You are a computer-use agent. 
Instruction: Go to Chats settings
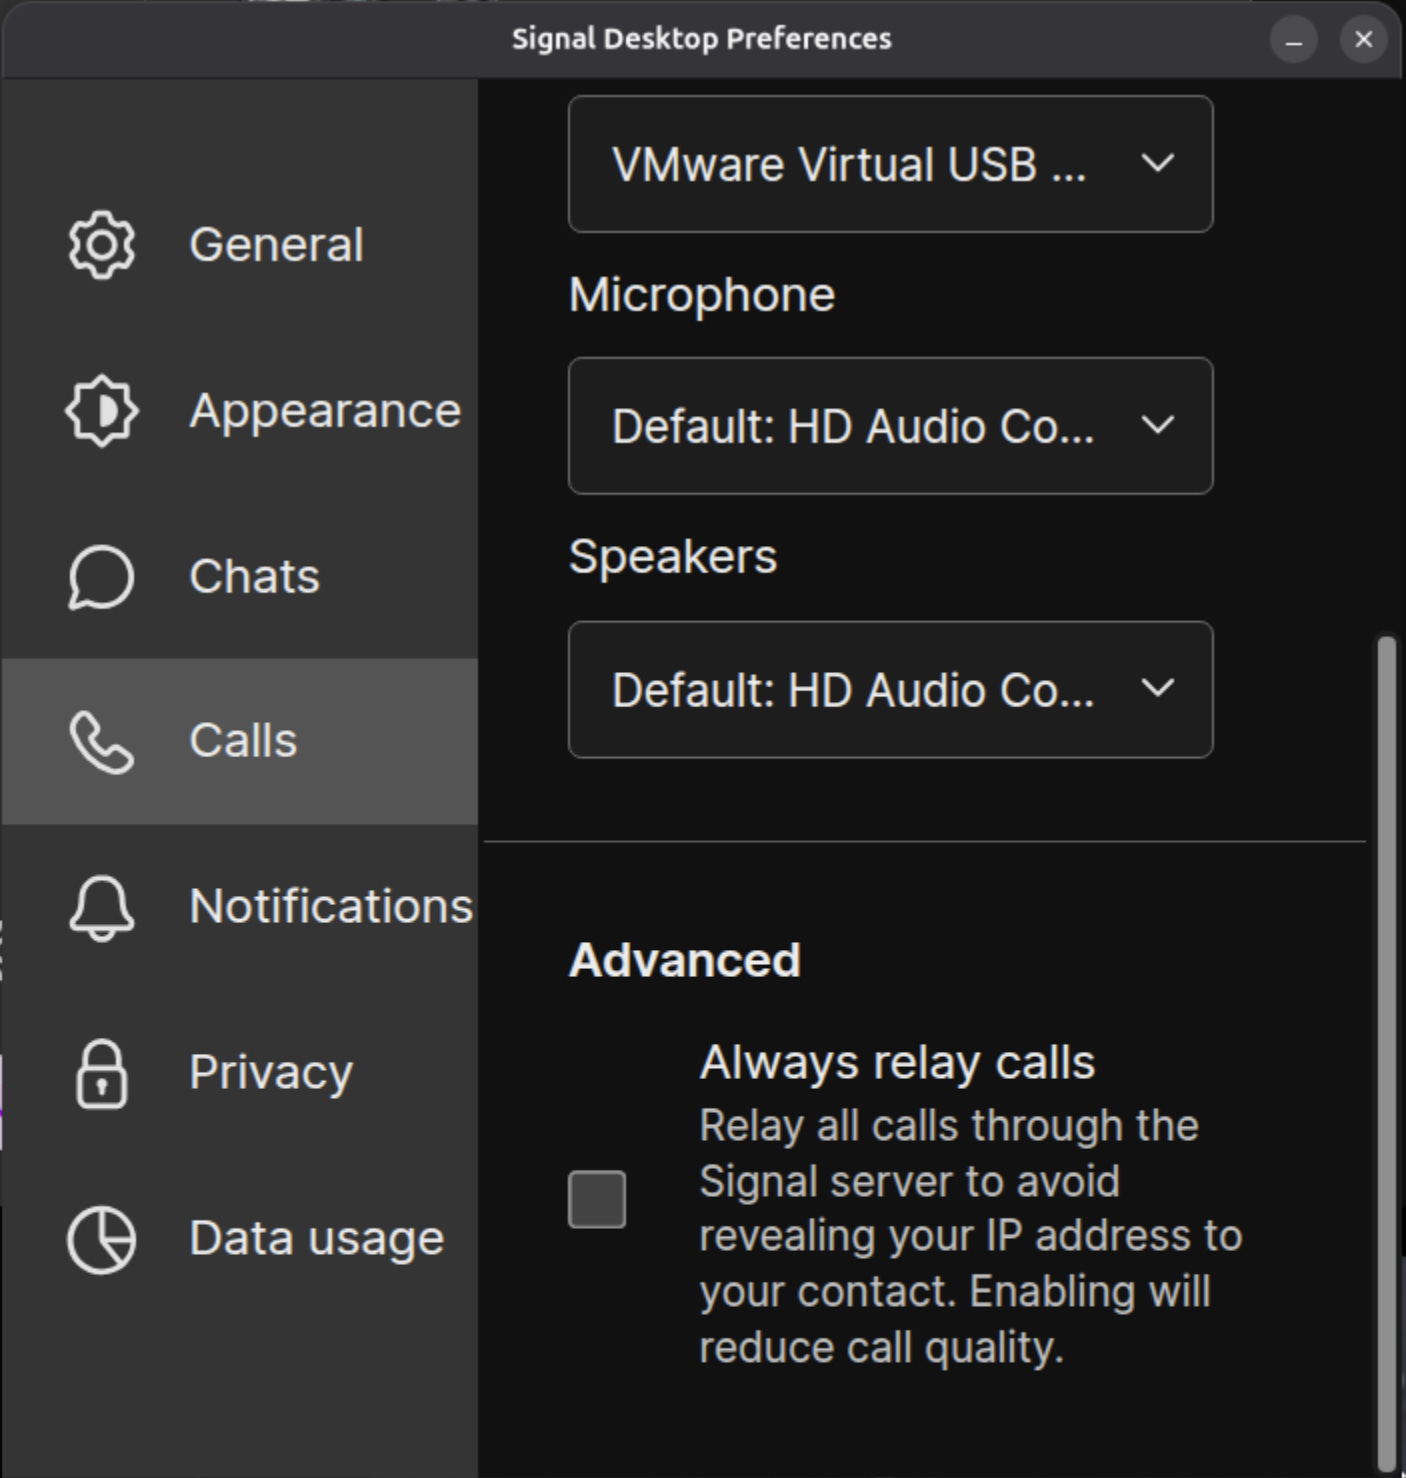click(x=239, y=577)
